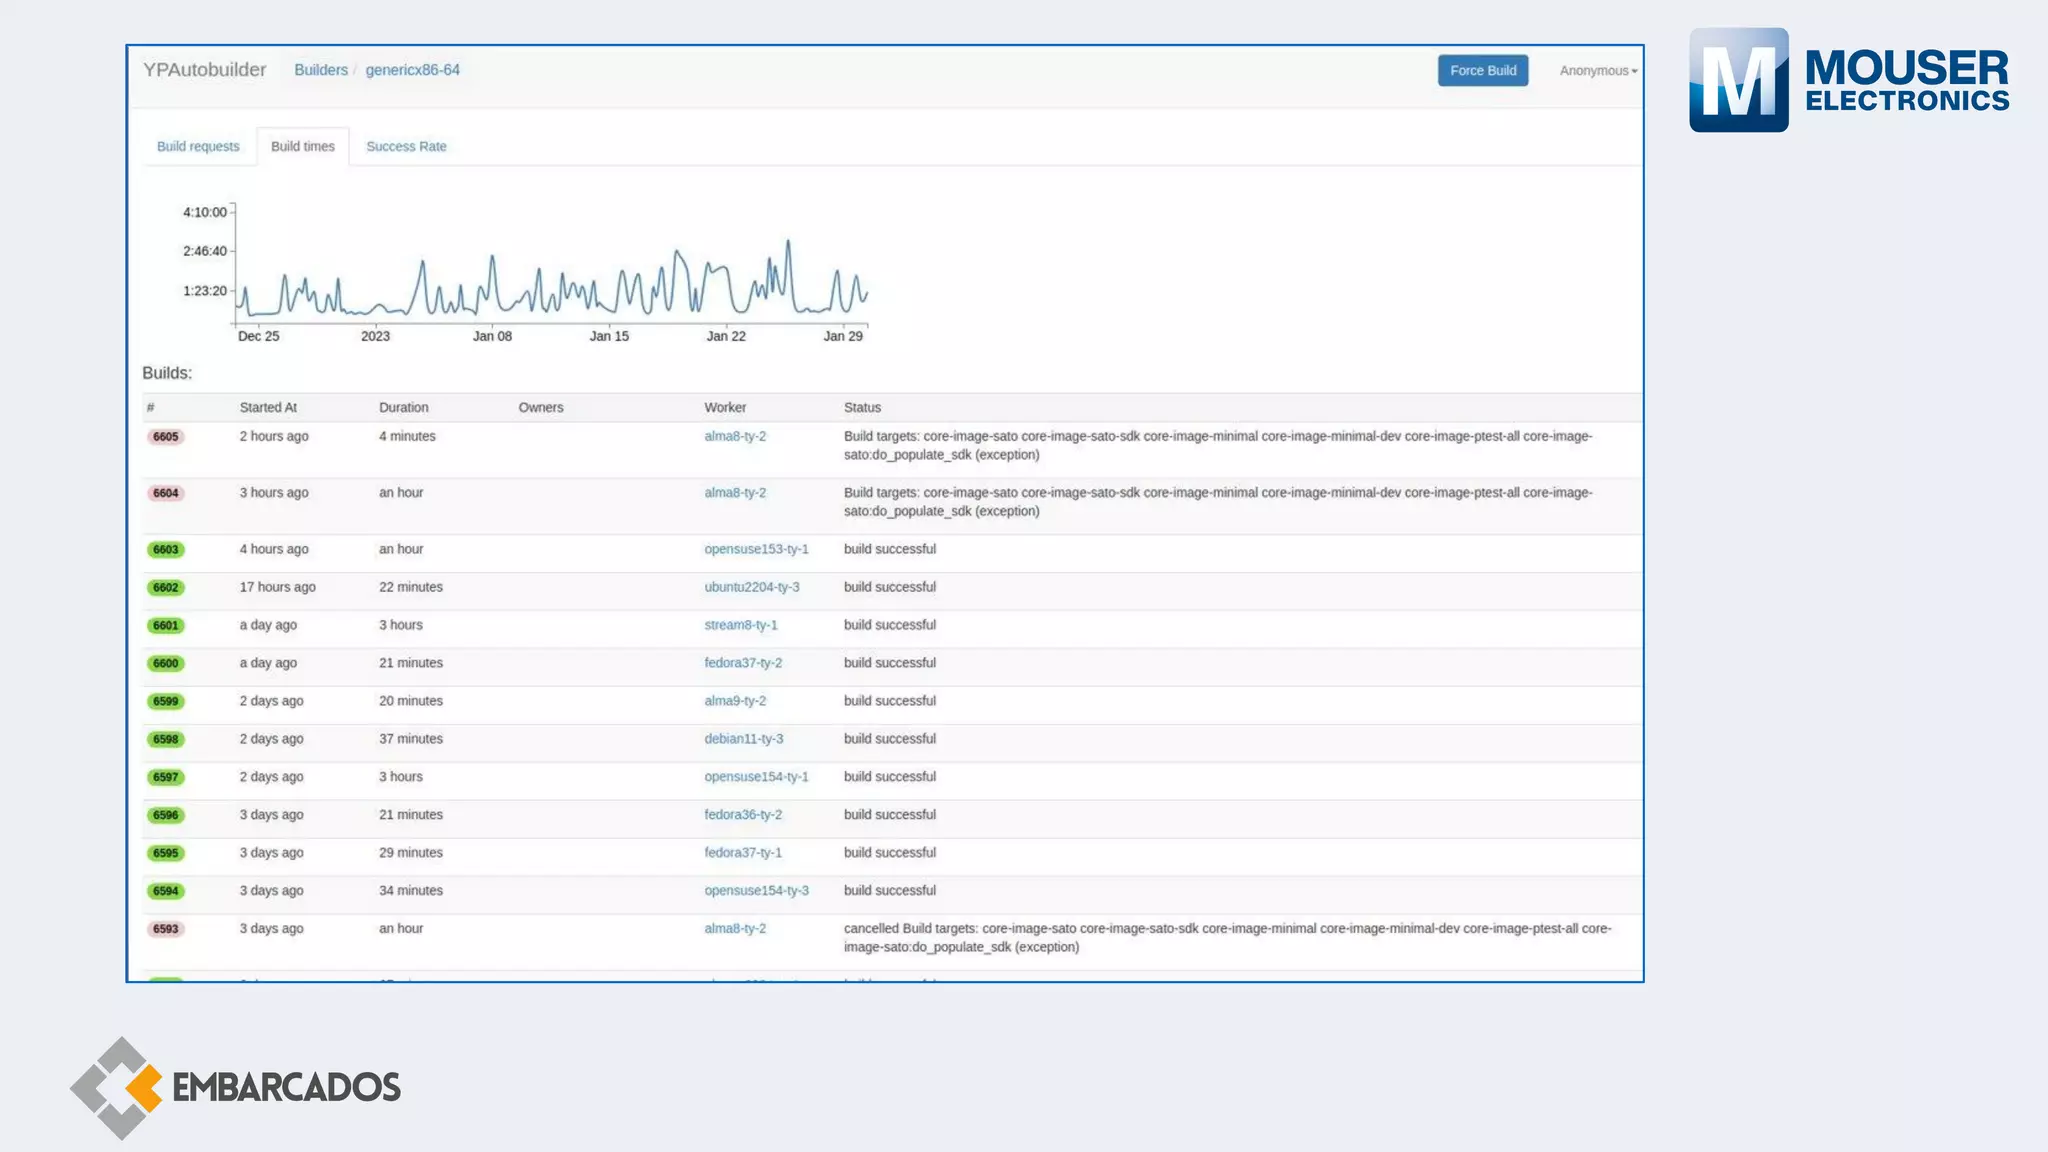Open worker debian11-ty-3 link
The width and height of the screenshot is (2048, 1152).
click(743, 739)
